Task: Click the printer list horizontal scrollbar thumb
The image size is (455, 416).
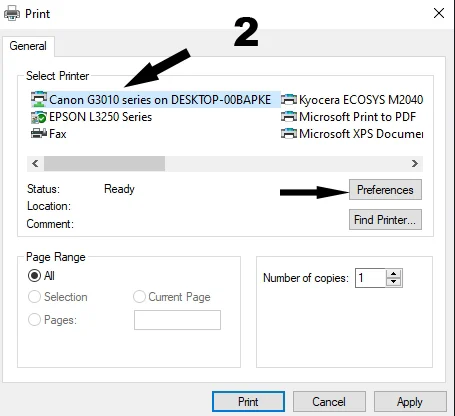Action: (104, 163)
